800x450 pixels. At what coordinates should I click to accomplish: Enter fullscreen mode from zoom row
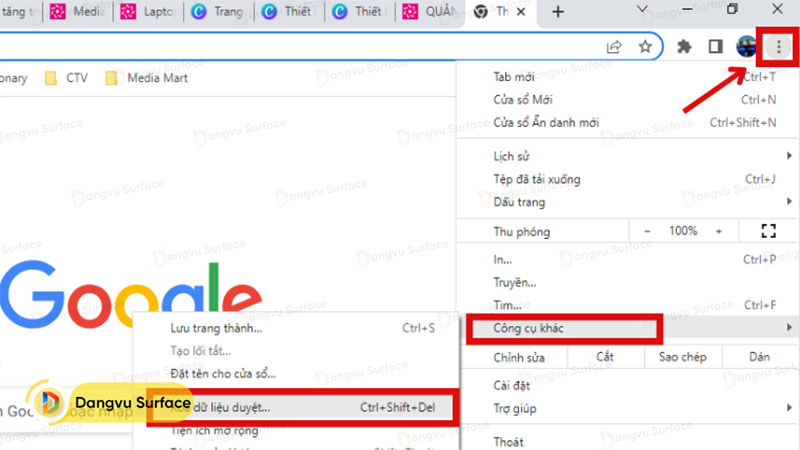click(768, 231)
